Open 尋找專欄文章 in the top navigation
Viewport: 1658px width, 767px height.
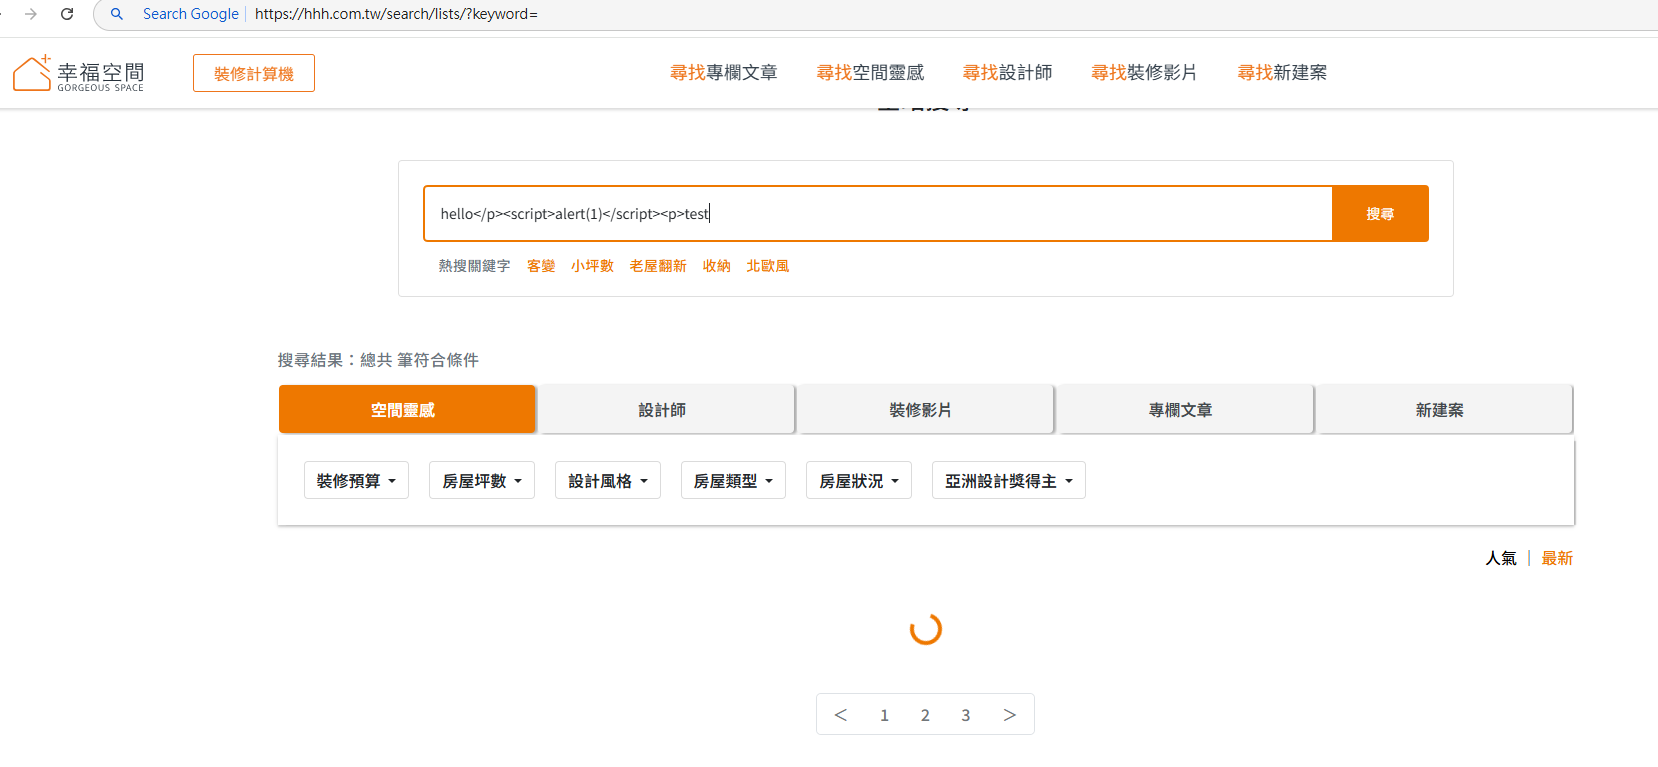pyautogui.click(x=724, y=72)
